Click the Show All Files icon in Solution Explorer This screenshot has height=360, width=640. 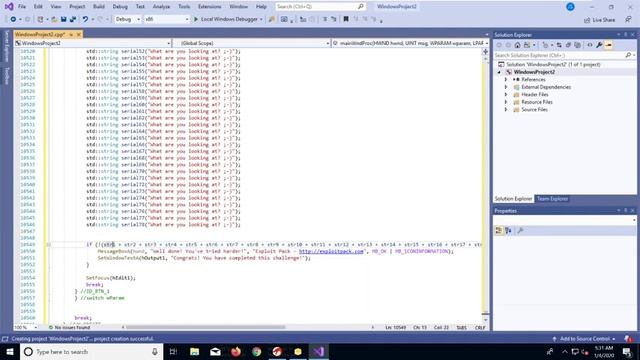coord(577,45)
